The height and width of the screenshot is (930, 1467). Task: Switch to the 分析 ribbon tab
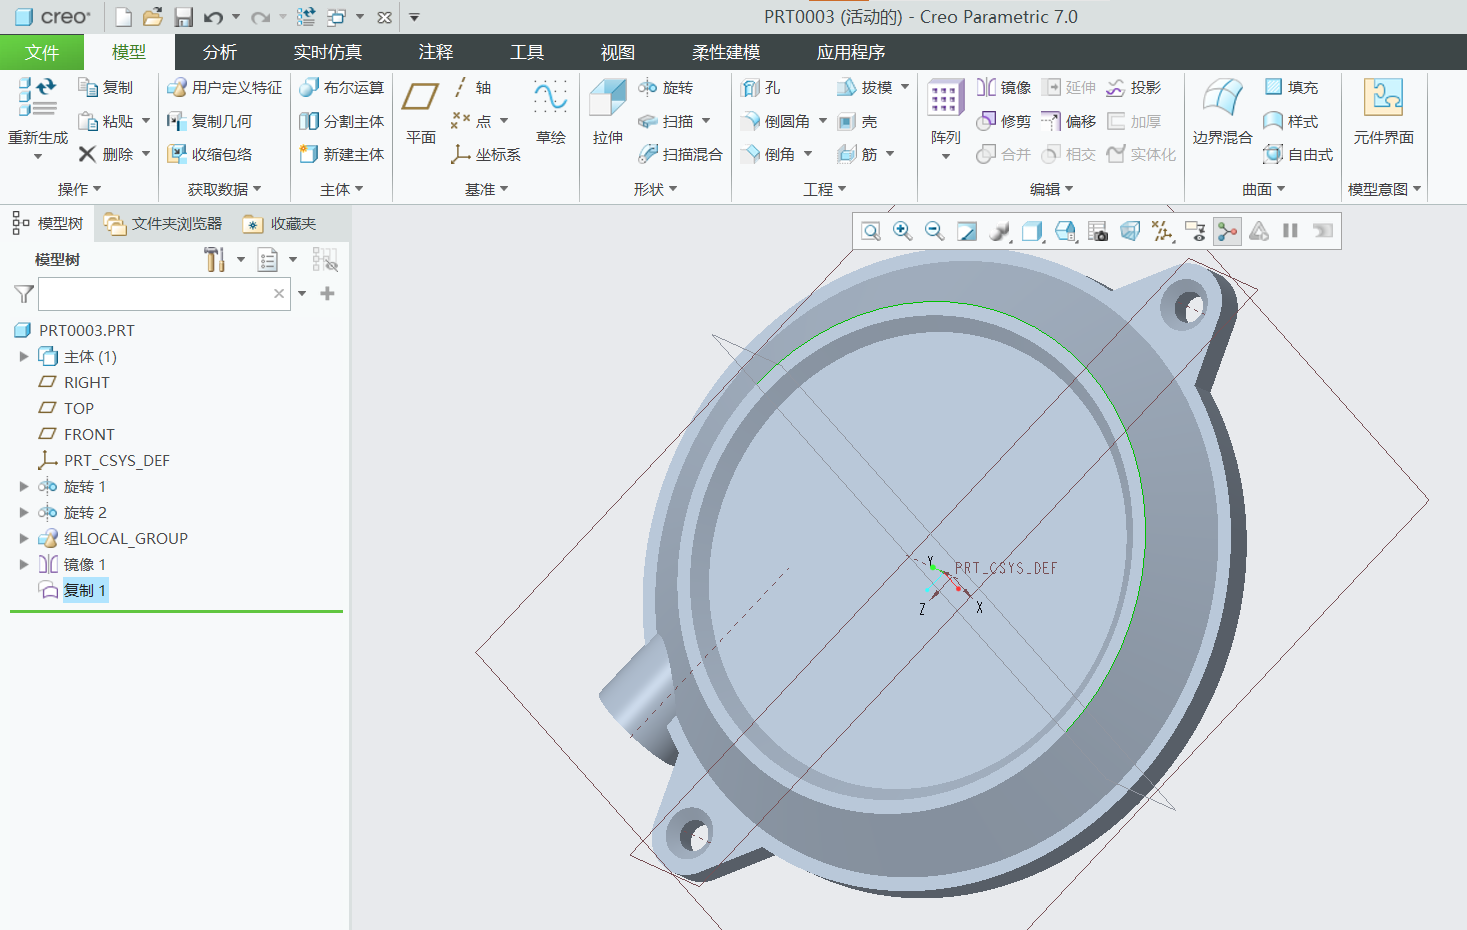coord(220,52)
